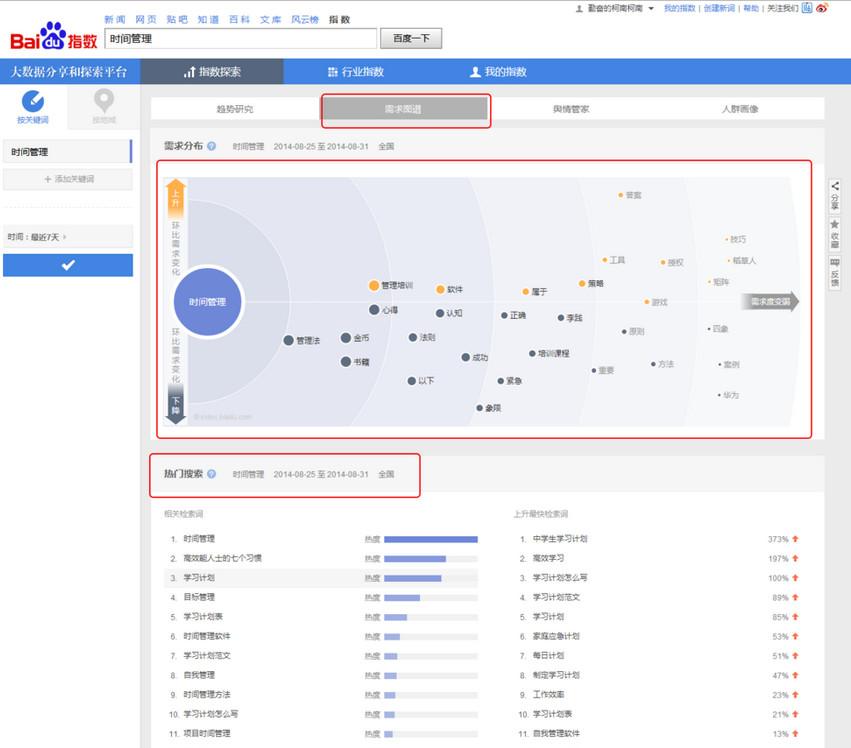Switch to the 舆情管家 tab
Image resolution: width=851 pixels, height=748 pixels.
click(571, 109)
